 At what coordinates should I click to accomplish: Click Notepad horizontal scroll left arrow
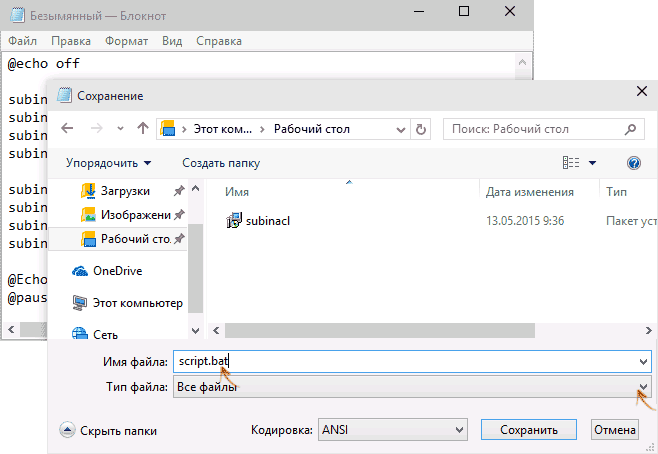coord(11,329)
